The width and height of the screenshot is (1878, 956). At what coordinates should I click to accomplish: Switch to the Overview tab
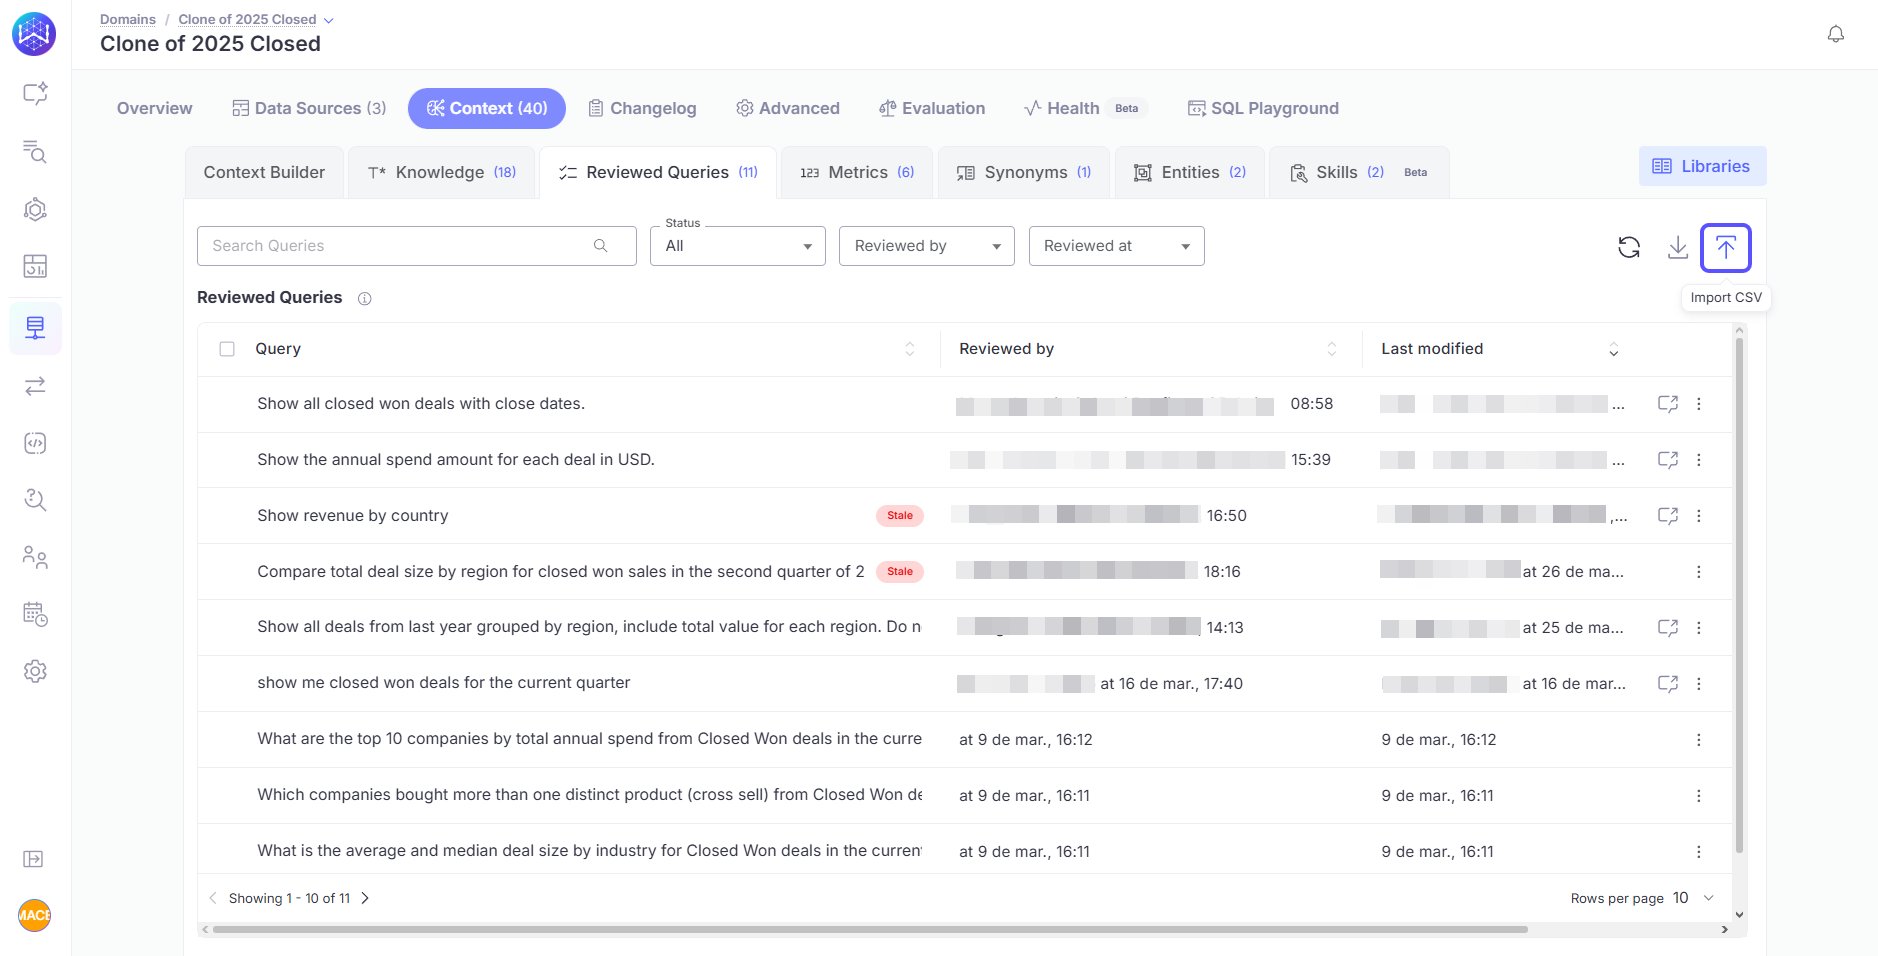(154, 108)
